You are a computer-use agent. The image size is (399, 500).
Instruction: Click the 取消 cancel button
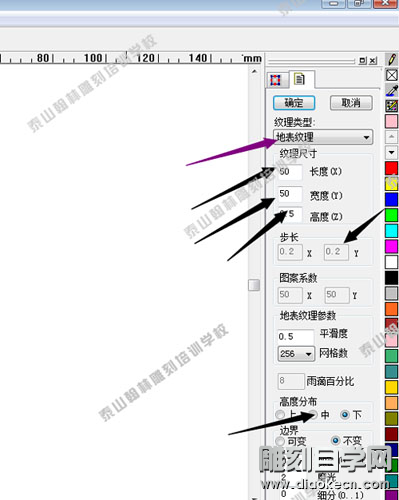351,103
